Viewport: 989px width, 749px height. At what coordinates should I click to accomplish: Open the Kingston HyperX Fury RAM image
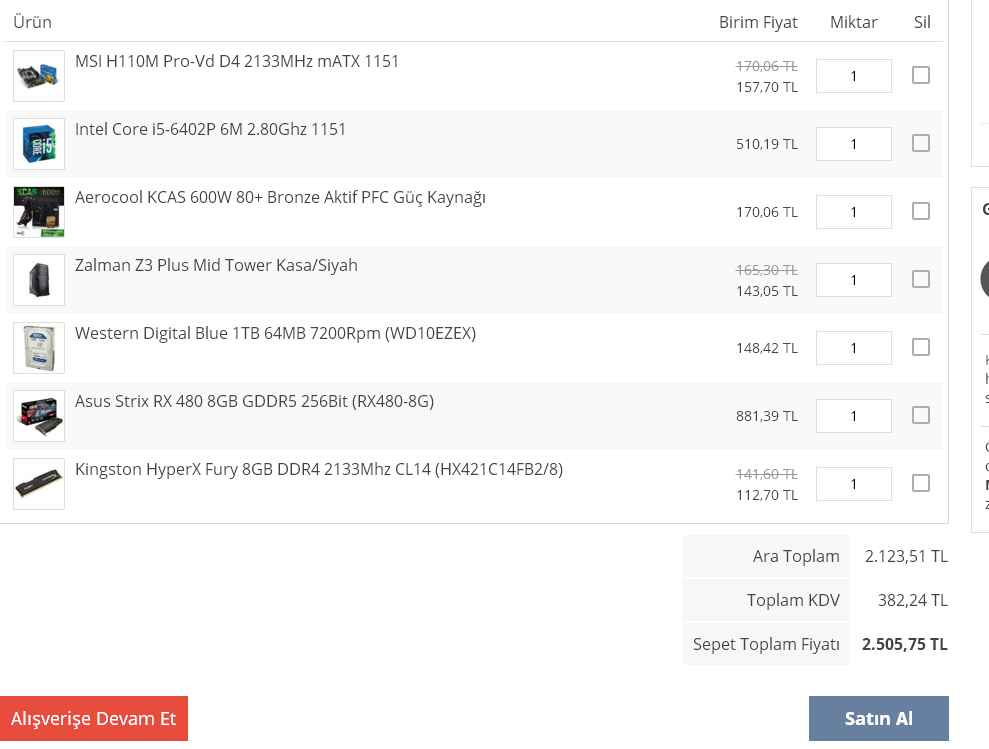(x=39, y=484)
